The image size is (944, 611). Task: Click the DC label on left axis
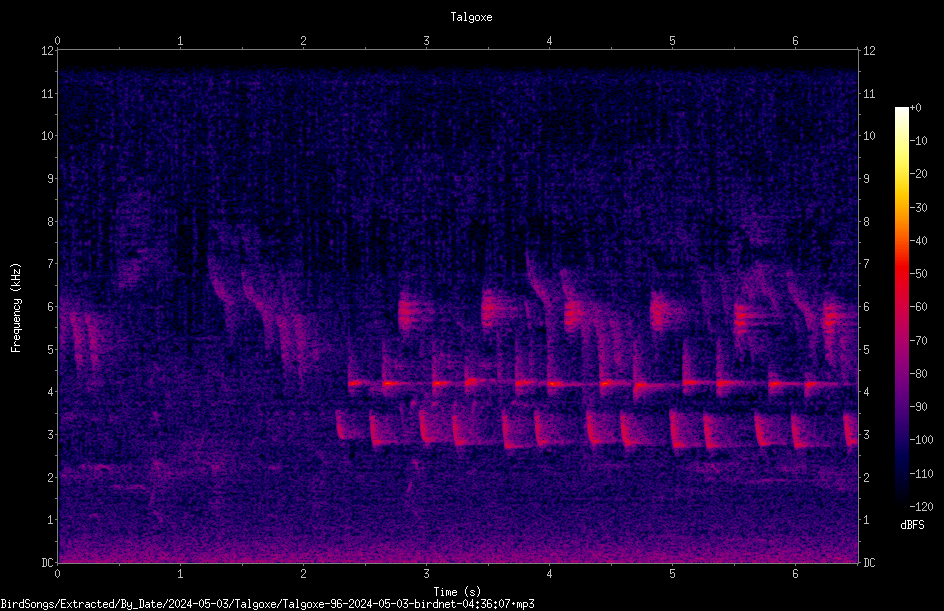point(48,563)
